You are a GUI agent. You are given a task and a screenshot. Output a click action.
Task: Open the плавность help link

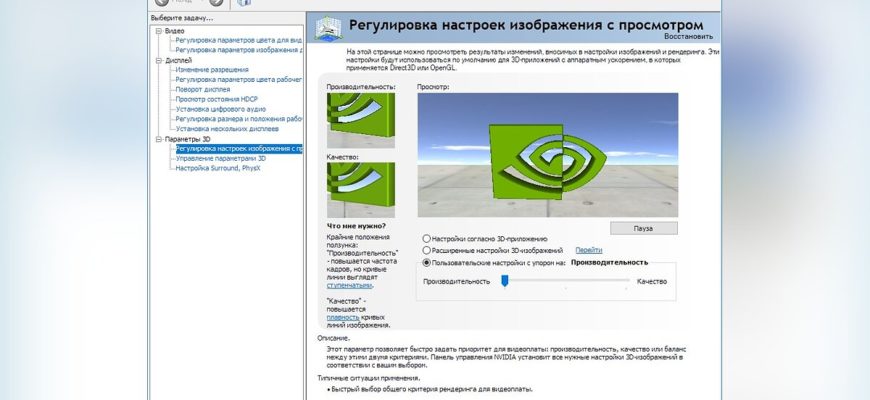[343, 317]
